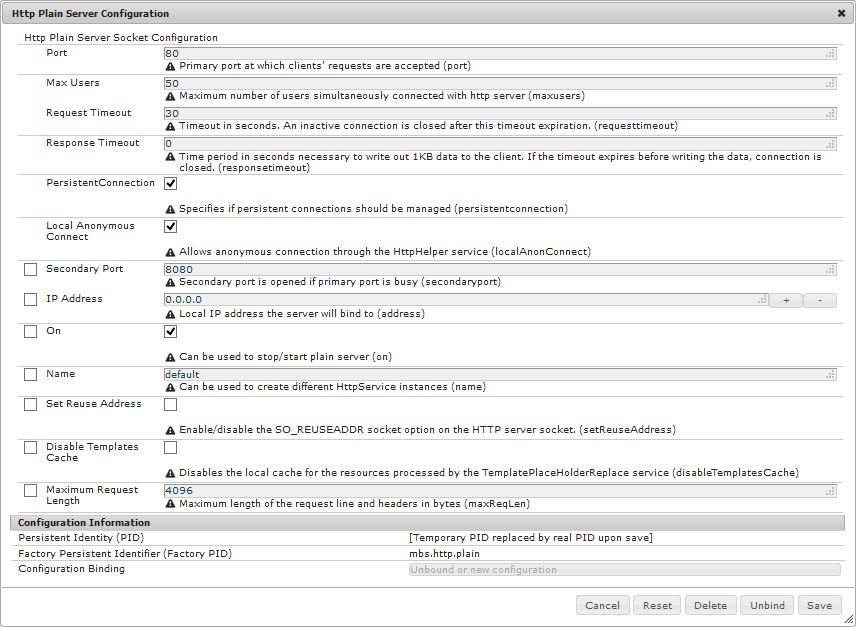Screen dimensions: 856x627
Task: Click the Port input field
Action: 499,53
